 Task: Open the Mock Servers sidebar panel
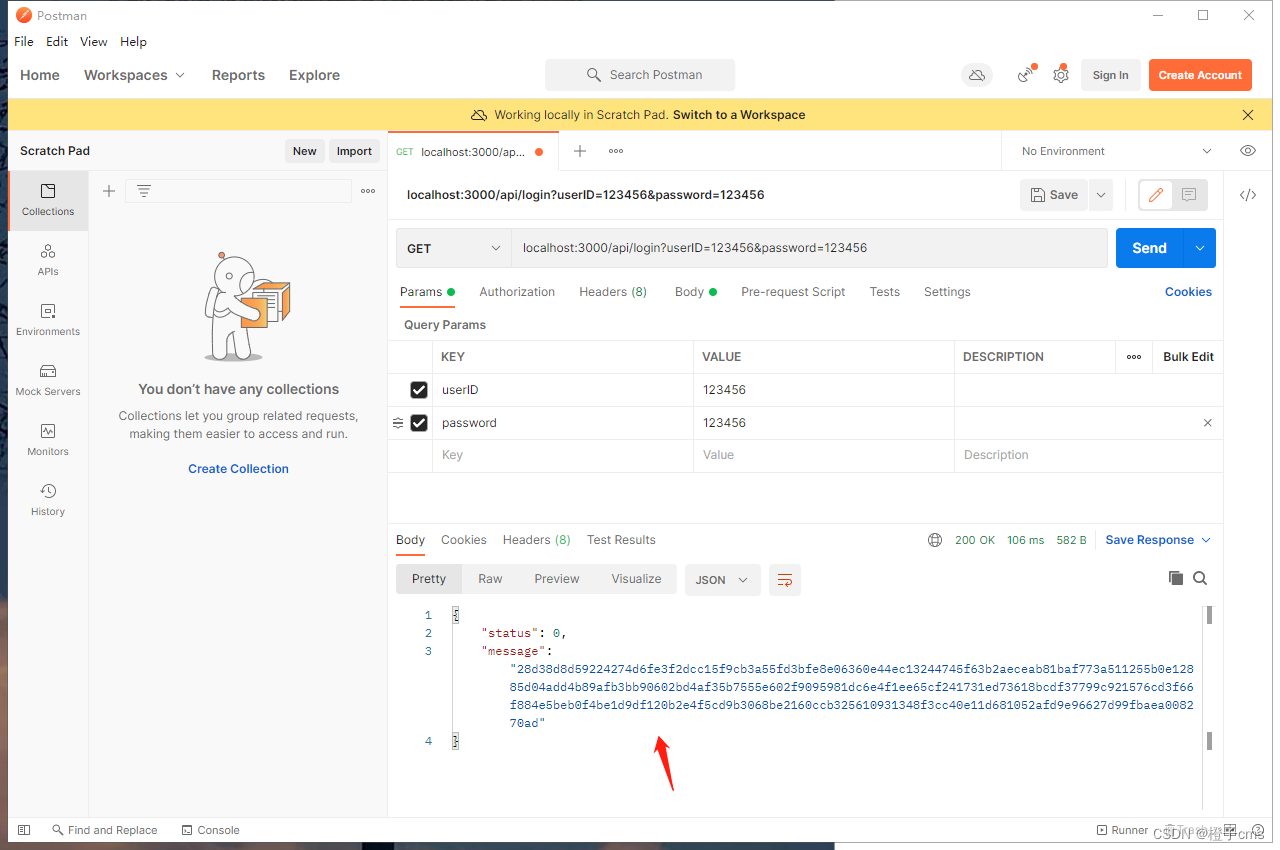click(48, 380)
